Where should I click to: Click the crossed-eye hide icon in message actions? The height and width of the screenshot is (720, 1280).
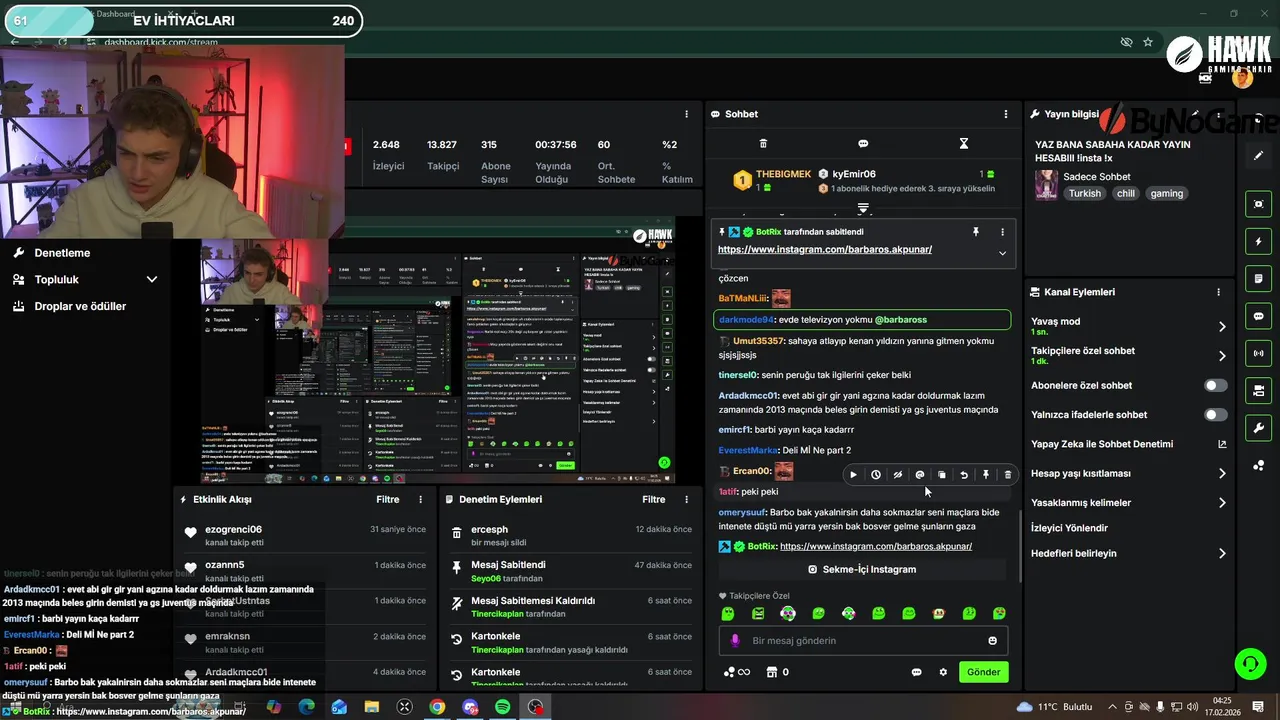coord(897,475)
